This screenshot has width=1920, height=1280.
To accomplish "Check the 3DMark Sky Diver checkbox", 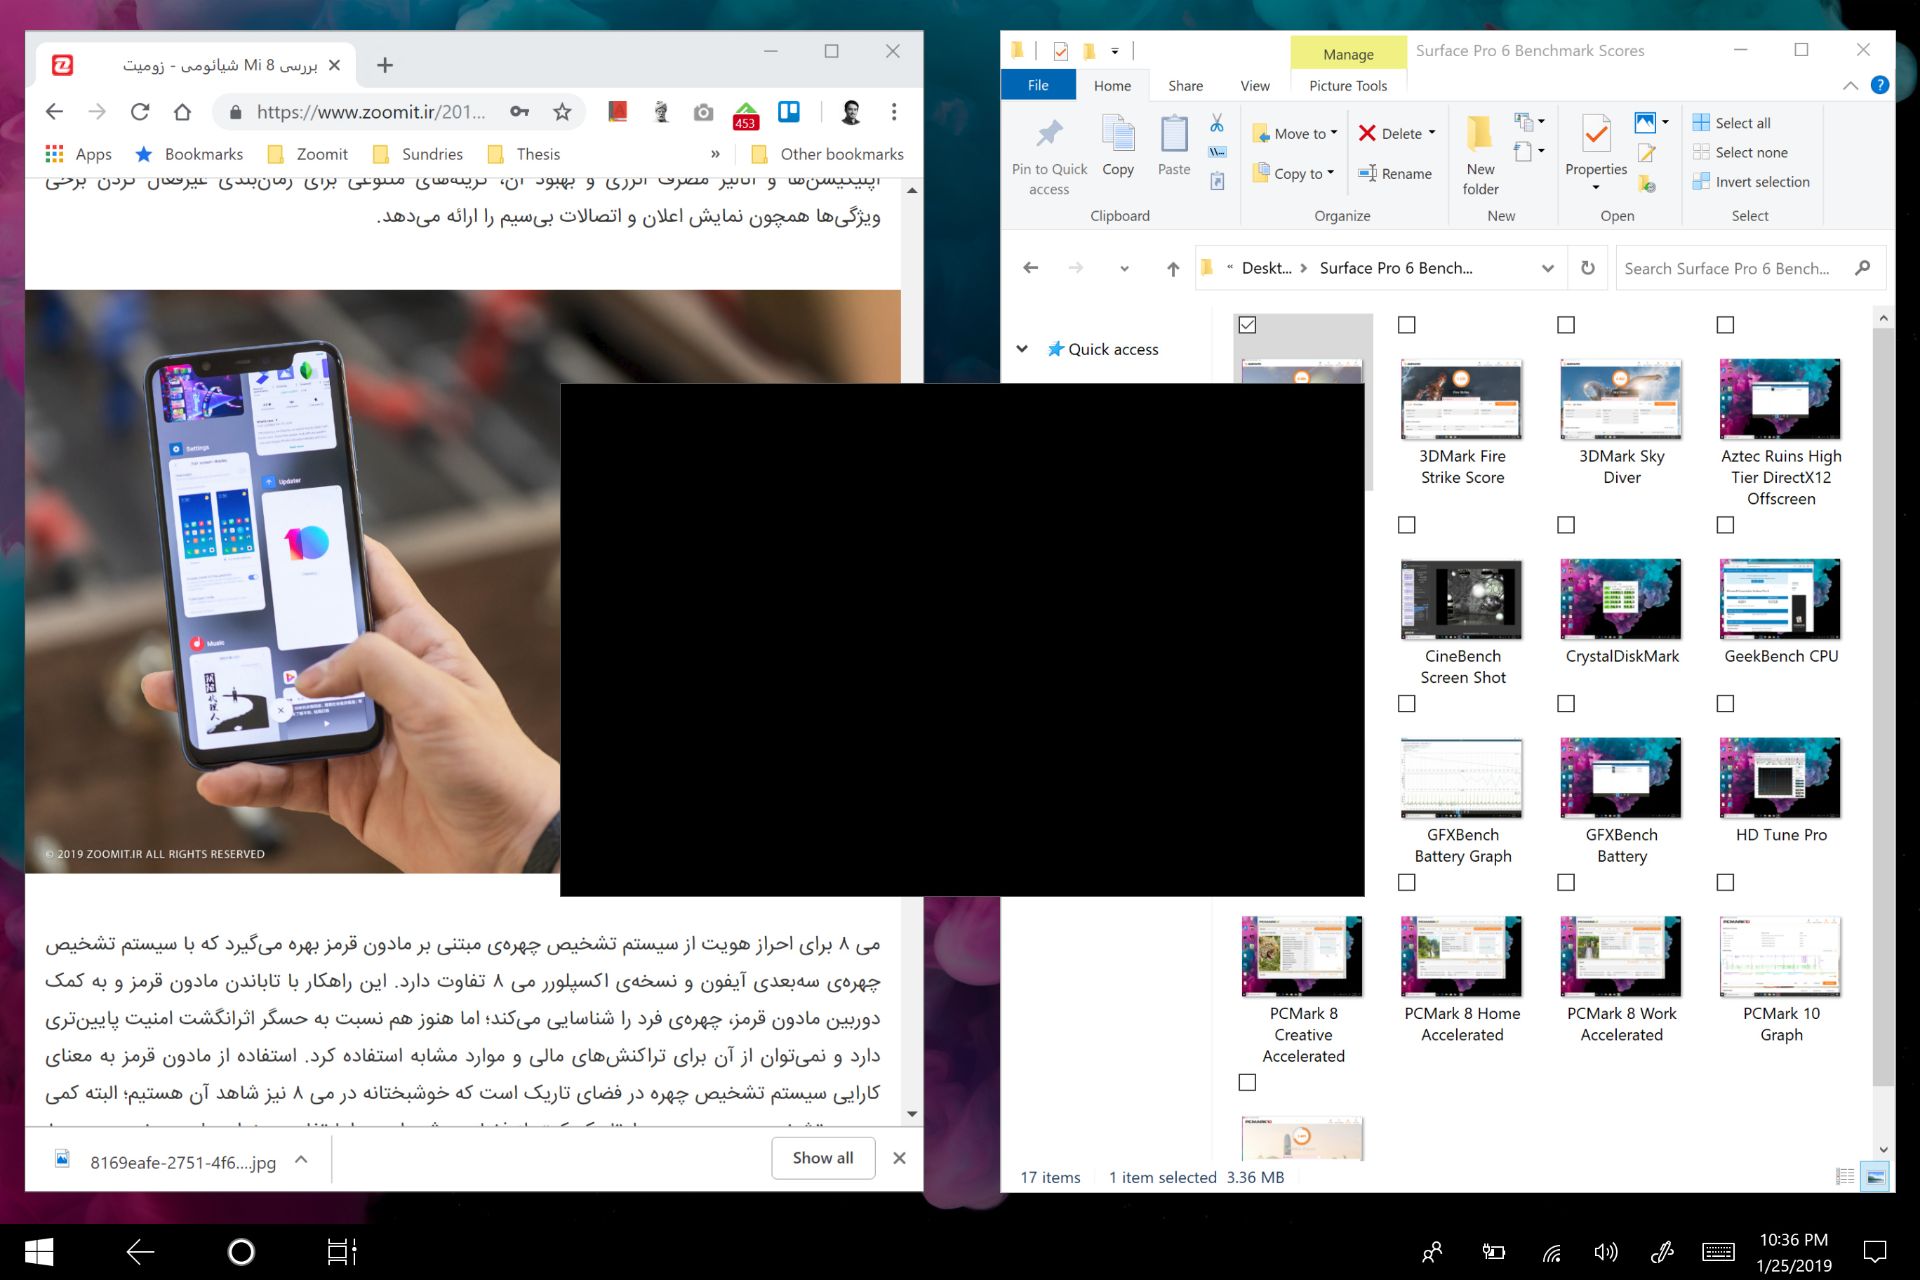I will (x=1566, y=325).
